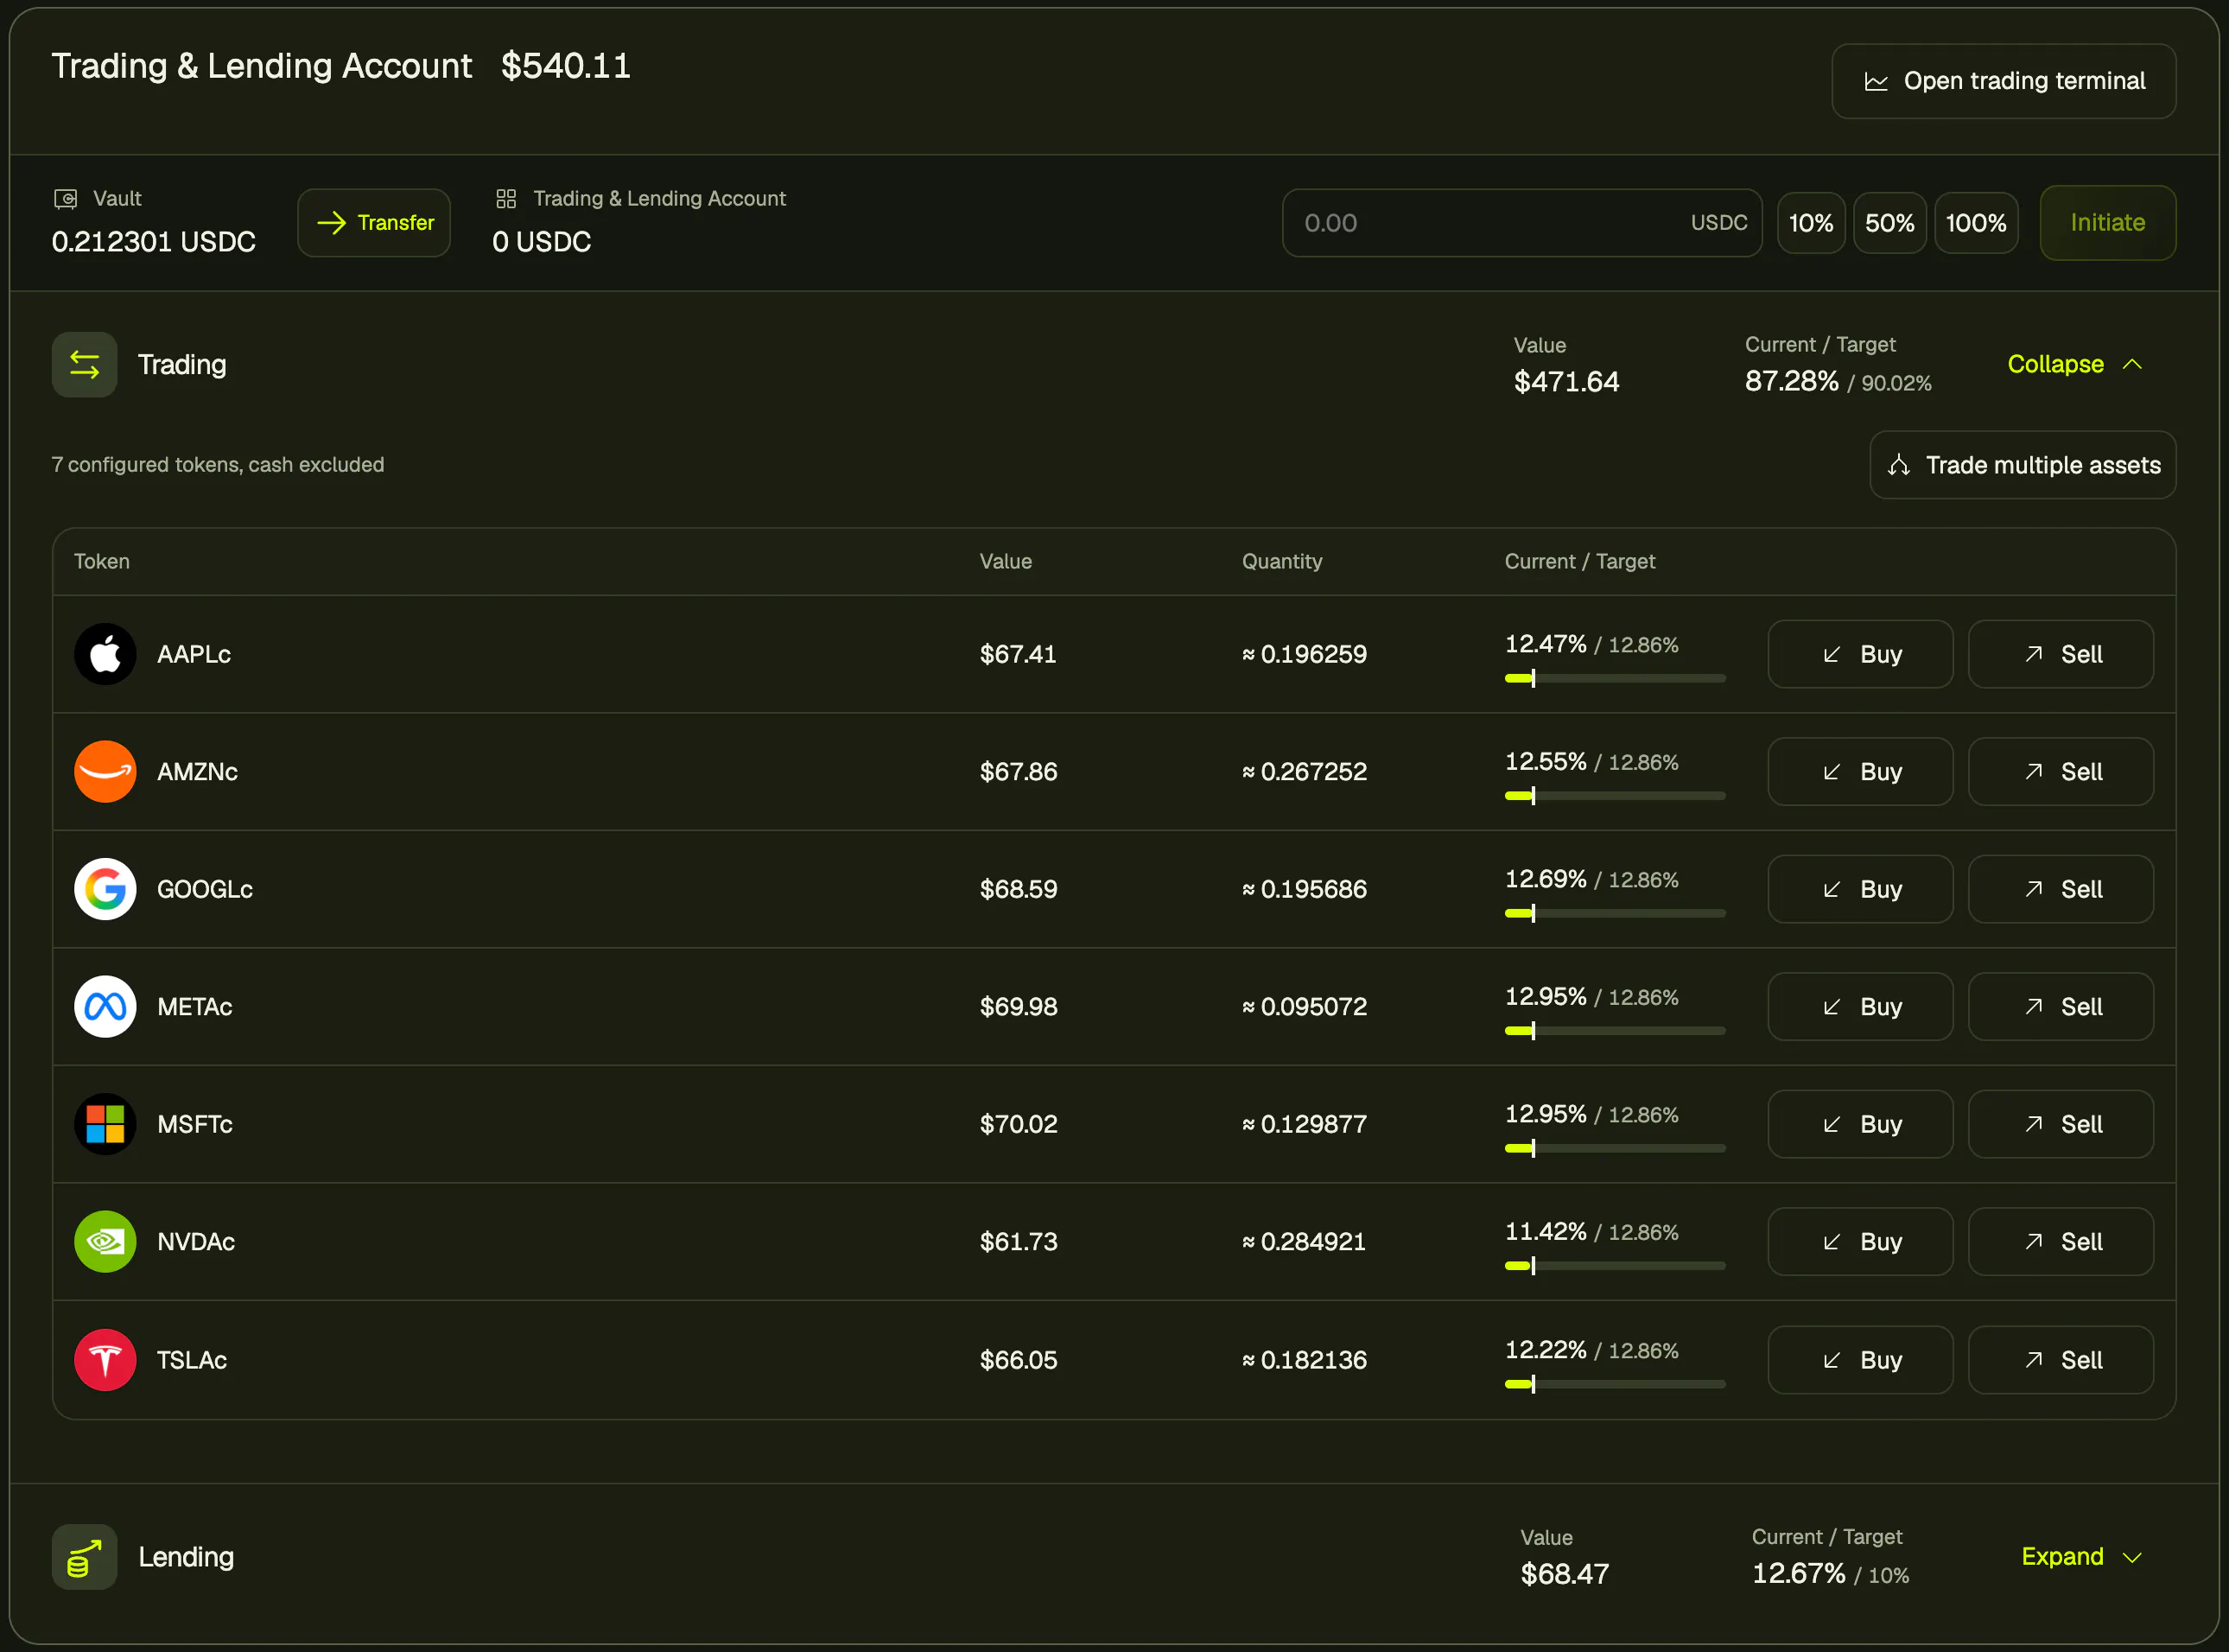
Task: Click the METAc Meta logo icon
Action: (105, 1007)
